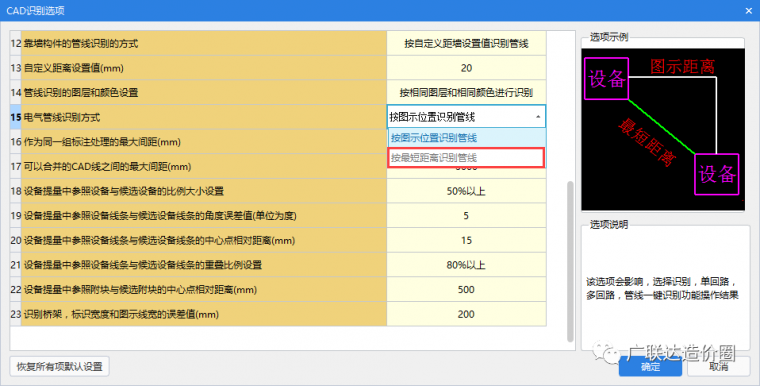760x386 pixels.
Task: Collapse the 电气管线识别方式 dropdown arrow
Action: coord(538,117)
